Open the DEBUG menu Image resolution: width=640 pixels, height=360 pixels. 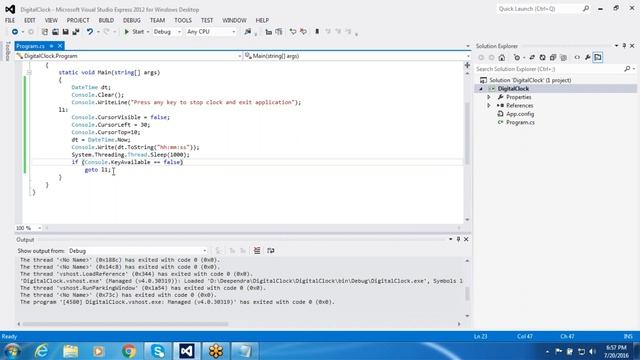pos(131,20)
